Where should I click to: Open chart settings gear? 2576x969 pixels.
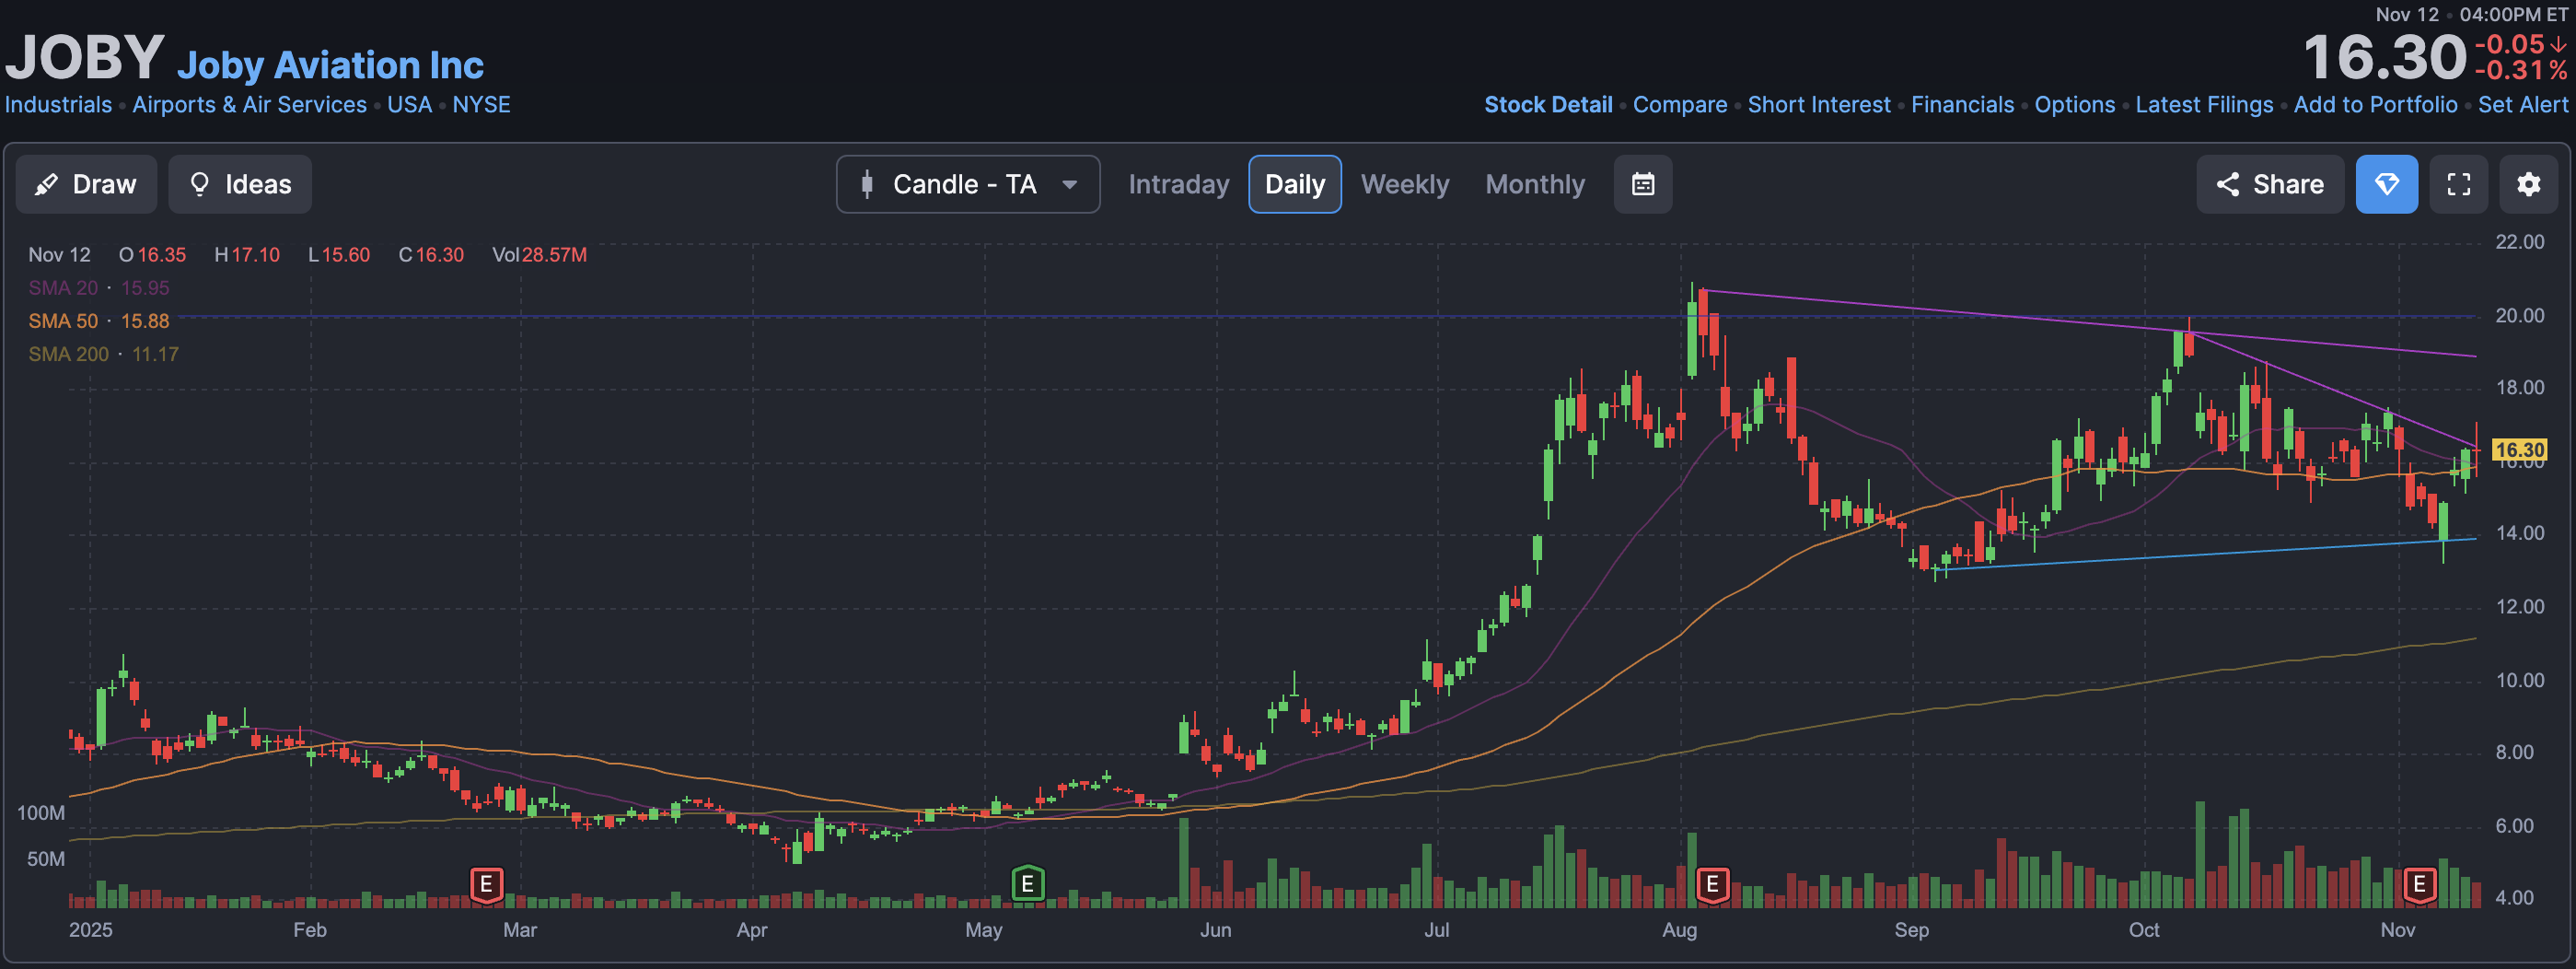[x=2529, y=184]
